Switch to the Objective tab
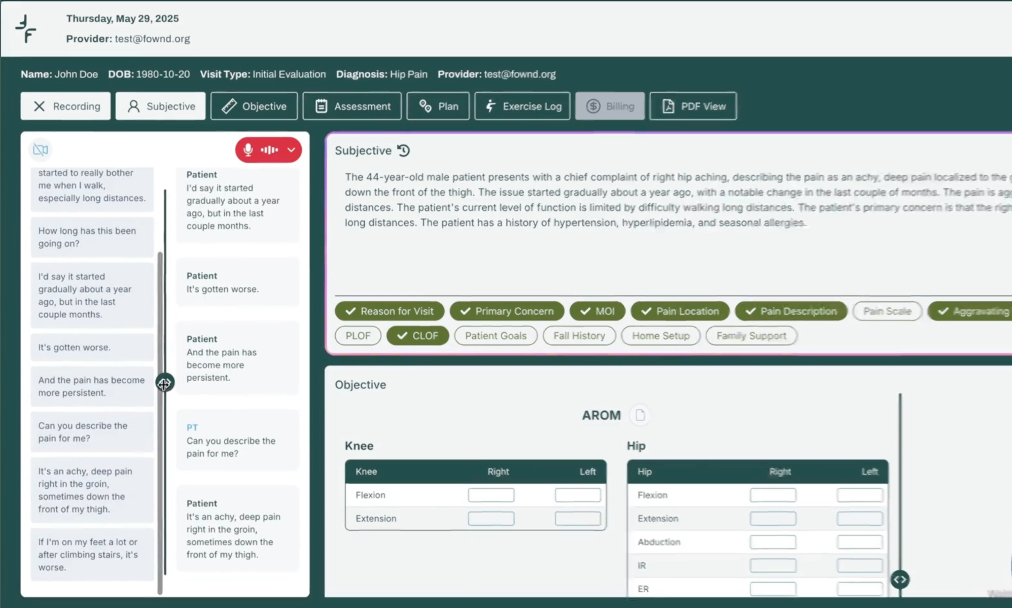The height and width of the screenshot is (608, 1012). tap(254, 106)
